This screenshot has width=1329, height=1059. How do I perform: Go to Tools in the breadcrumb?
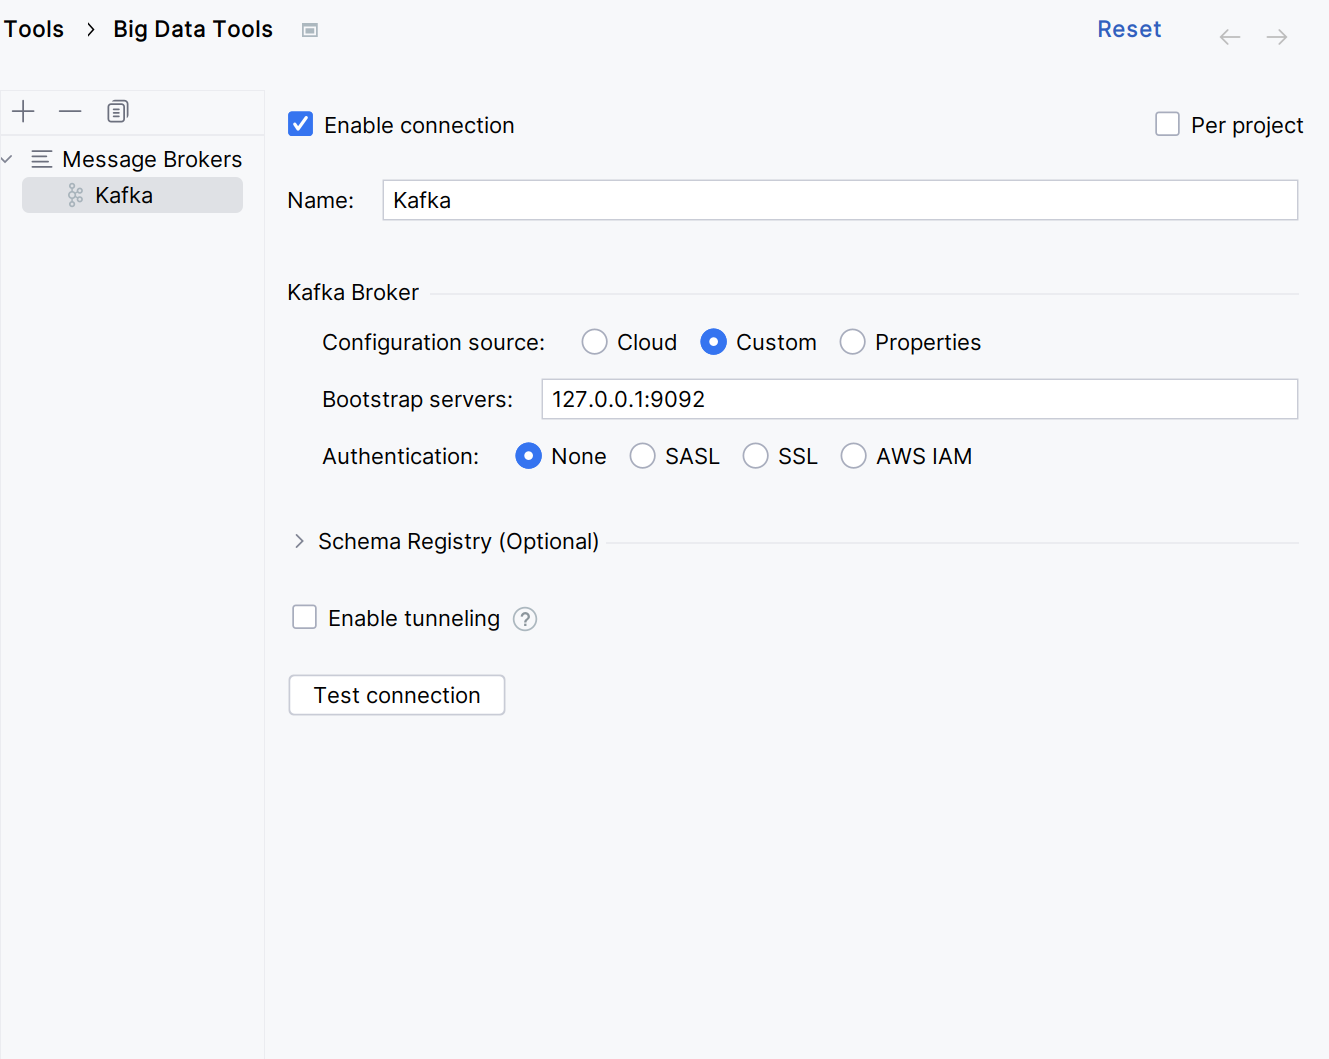coord(34,29)
